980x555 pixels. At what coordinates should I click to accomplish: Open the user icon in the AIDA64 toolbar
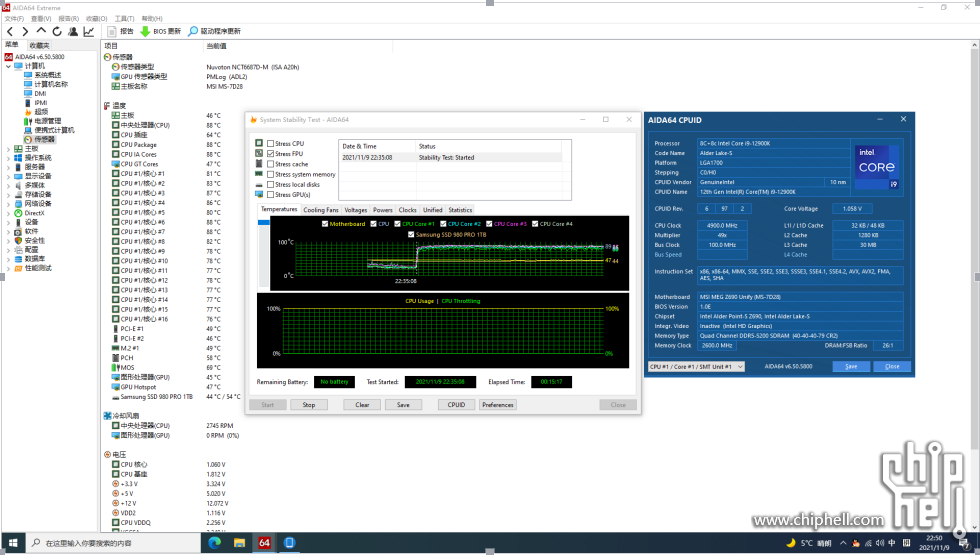(x=73, y=31)
